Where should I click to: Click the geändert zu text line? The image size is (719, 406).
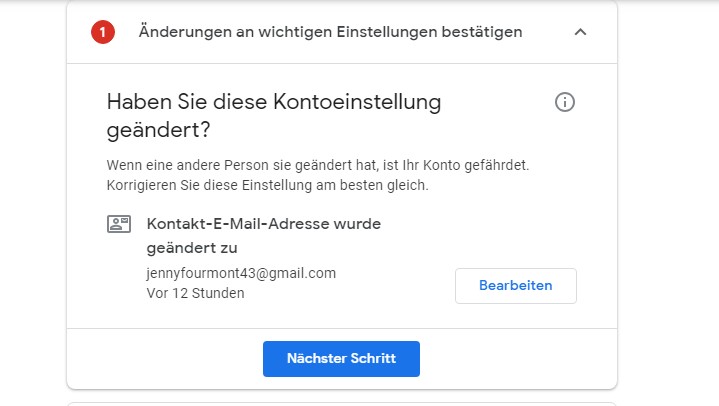192,248
